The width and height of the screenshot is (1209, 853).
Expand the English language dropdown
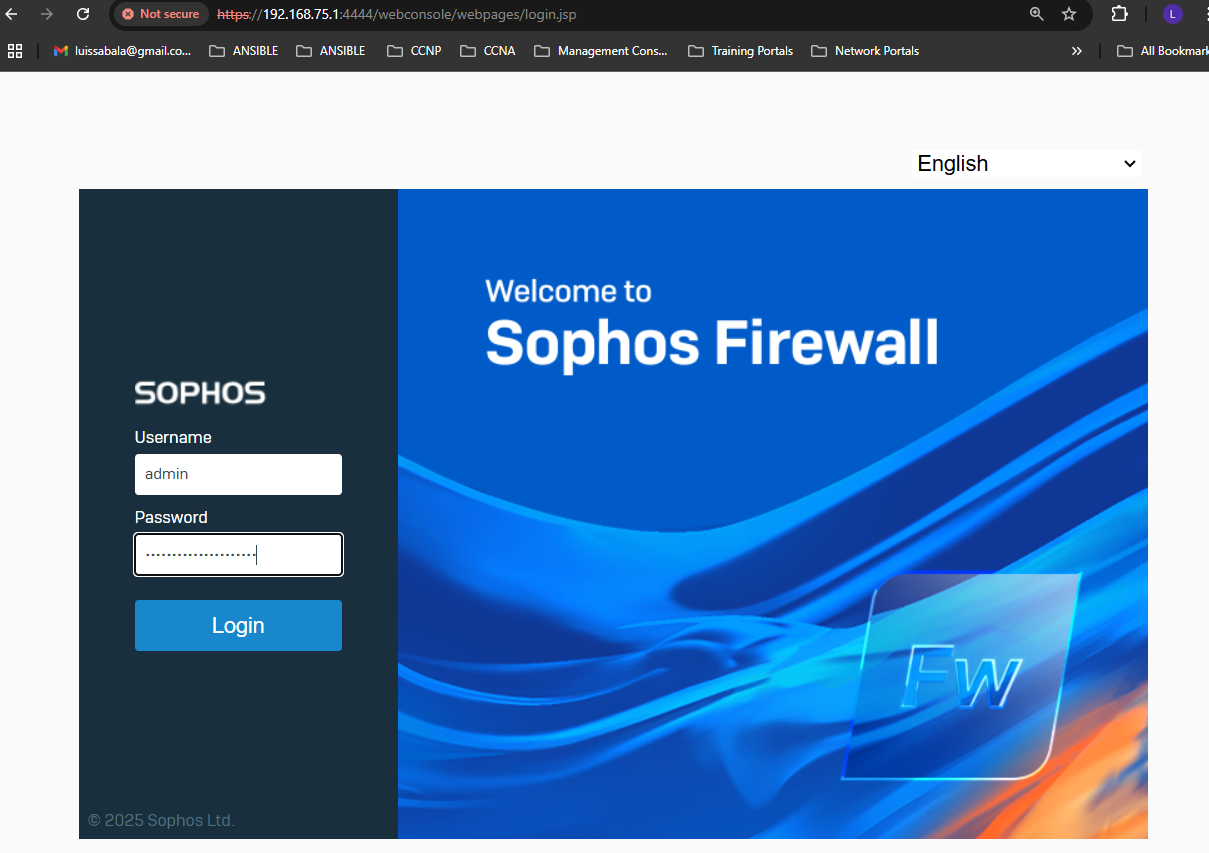click(1027, 164)
